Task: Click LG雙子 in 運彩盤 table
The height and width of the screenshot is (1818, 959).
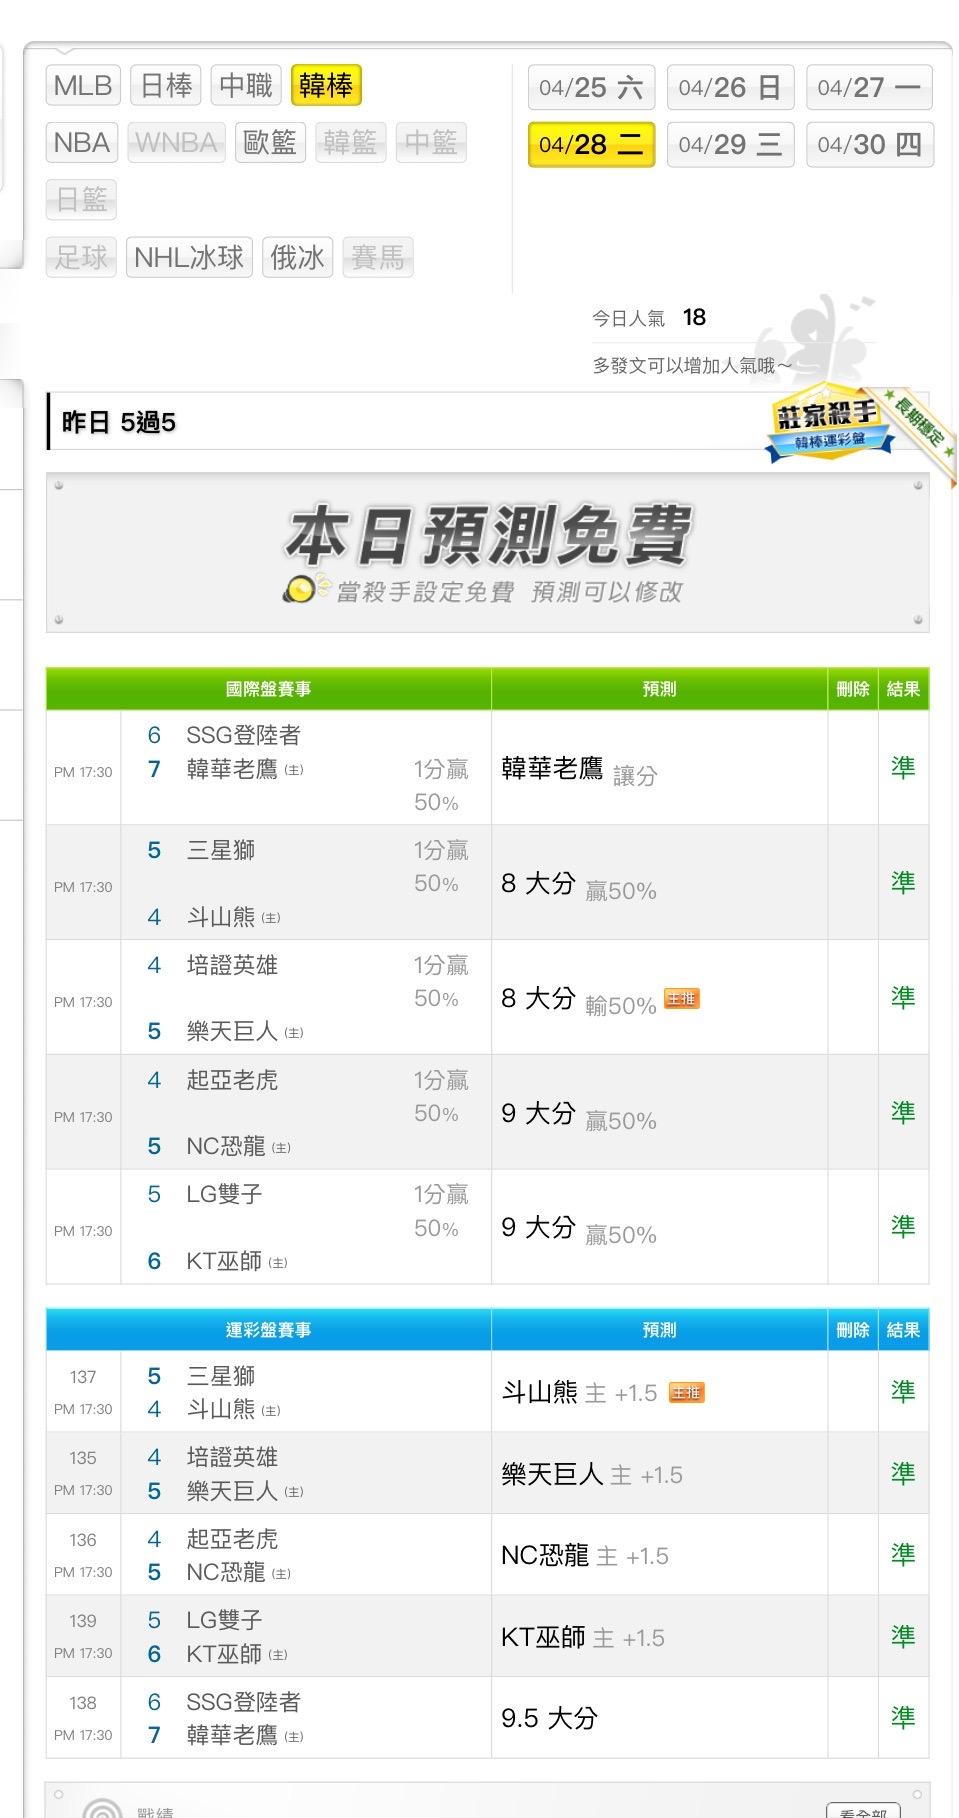Action: pos(224,1620)
